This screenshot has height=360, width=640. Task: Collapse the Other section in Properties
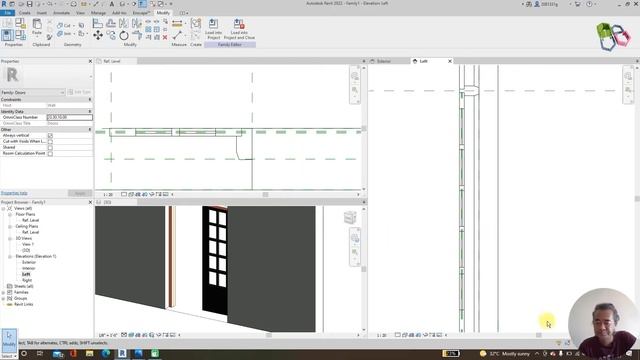point(90,129)
